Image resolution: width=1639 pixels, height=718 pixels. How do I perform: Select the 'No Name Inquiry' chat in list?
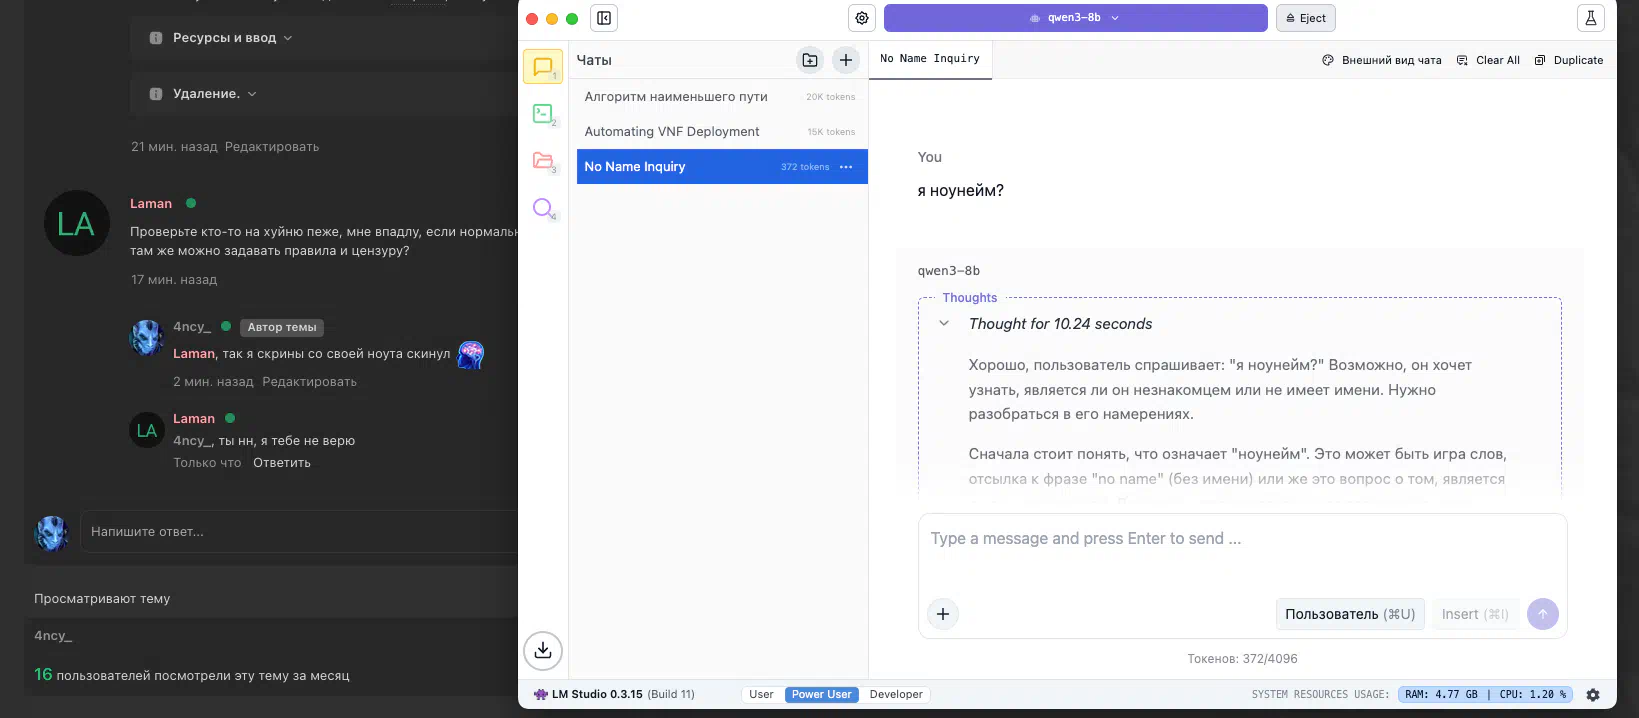tap(720, 167)
